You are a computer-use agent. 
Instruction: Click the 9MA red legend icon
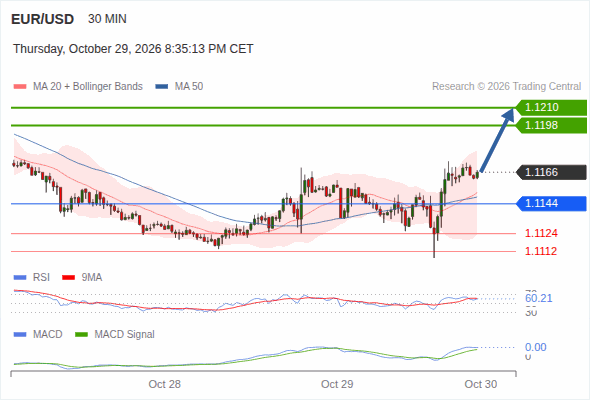[68, 278]
